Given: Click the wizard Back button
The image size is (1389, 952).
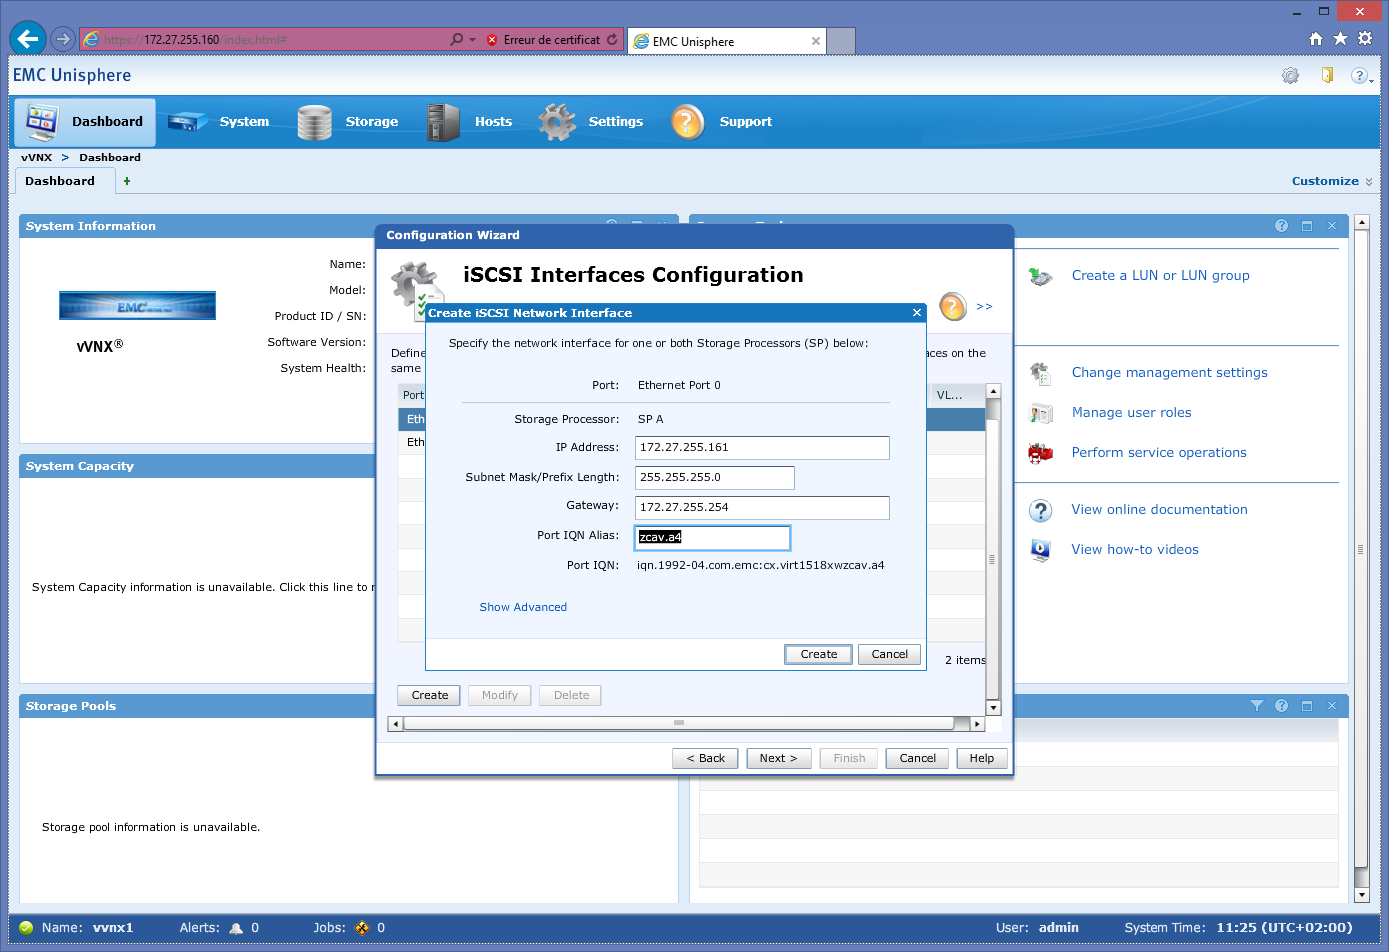Looking at the screenshot, I should pos(706,758).
